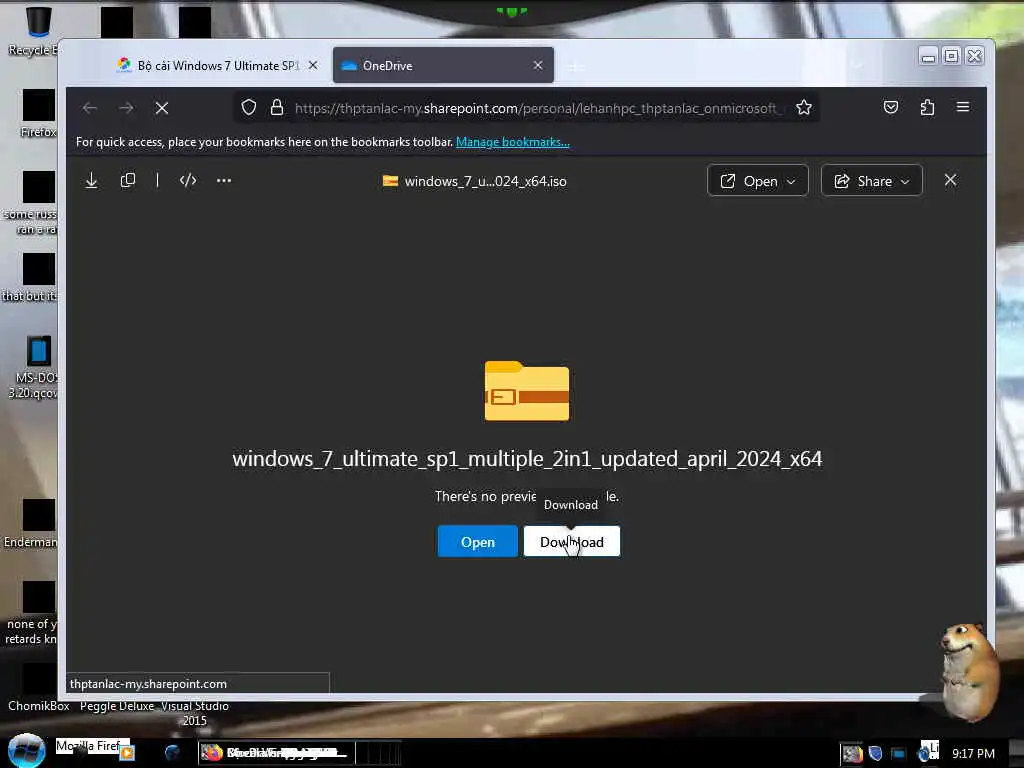Stop page loading with the X button
The image size is (1024, 768).
[162, 108]
